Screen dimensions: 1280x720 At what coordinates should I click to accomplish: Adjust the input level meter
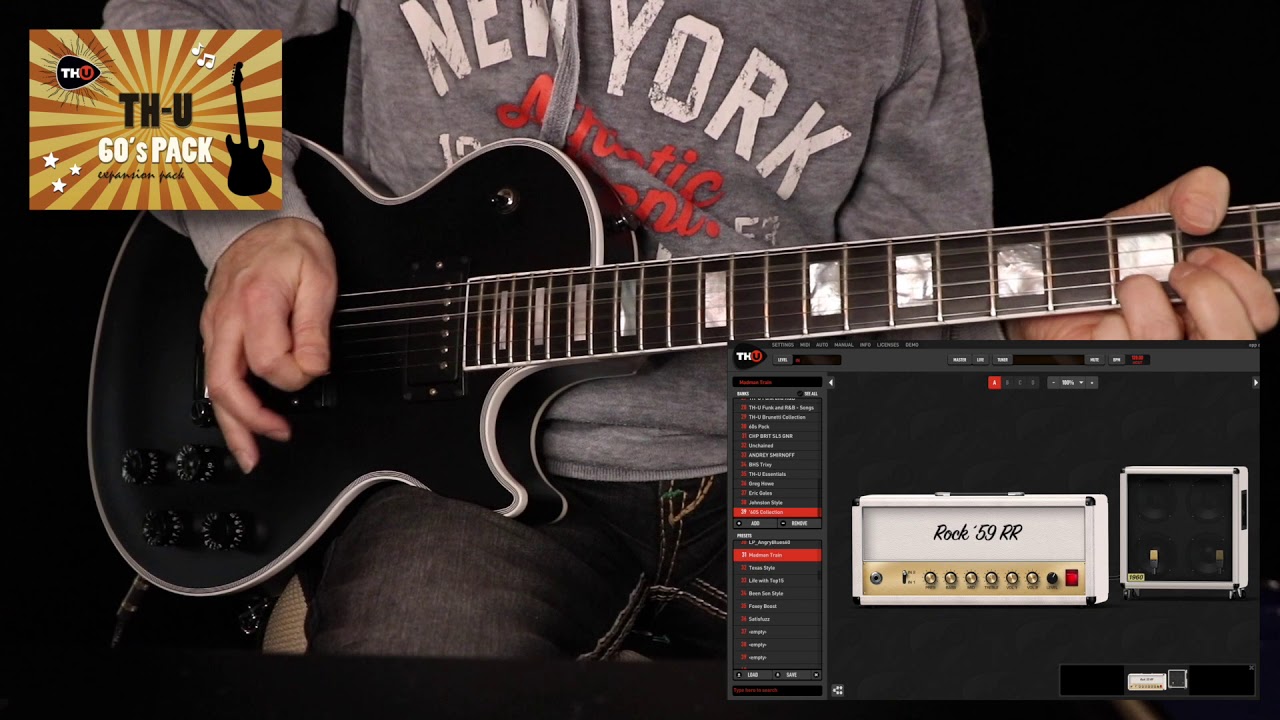tap(817, 360)
